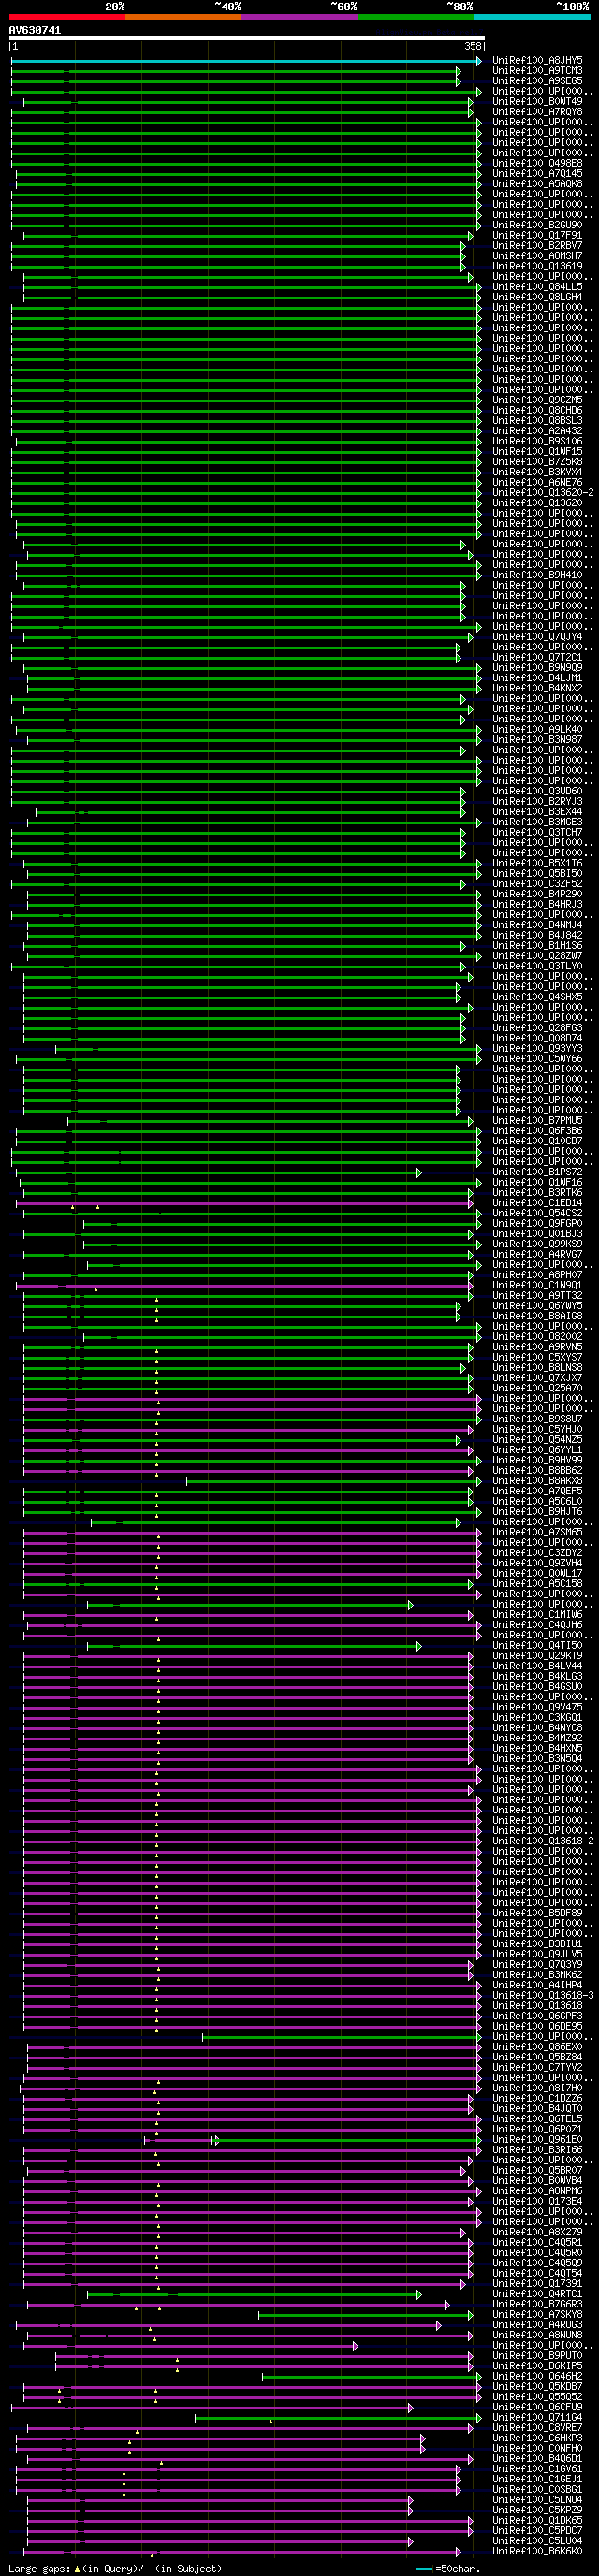Open hit UniRef100_B5X1T6
The image size is (599, 2576).
pos(537,863)
